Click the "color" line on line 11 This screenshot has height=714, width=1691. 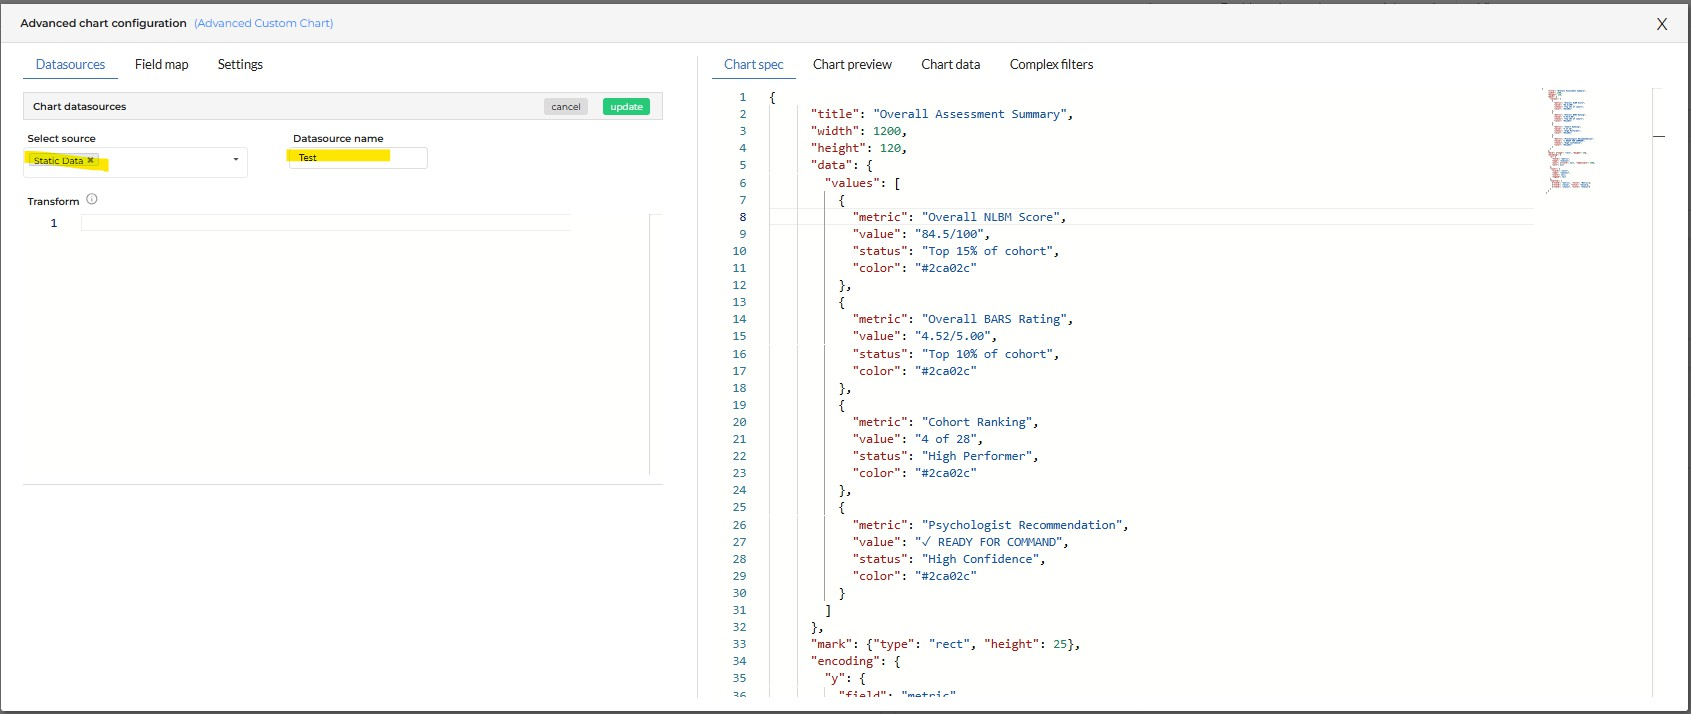coord(914,268)
